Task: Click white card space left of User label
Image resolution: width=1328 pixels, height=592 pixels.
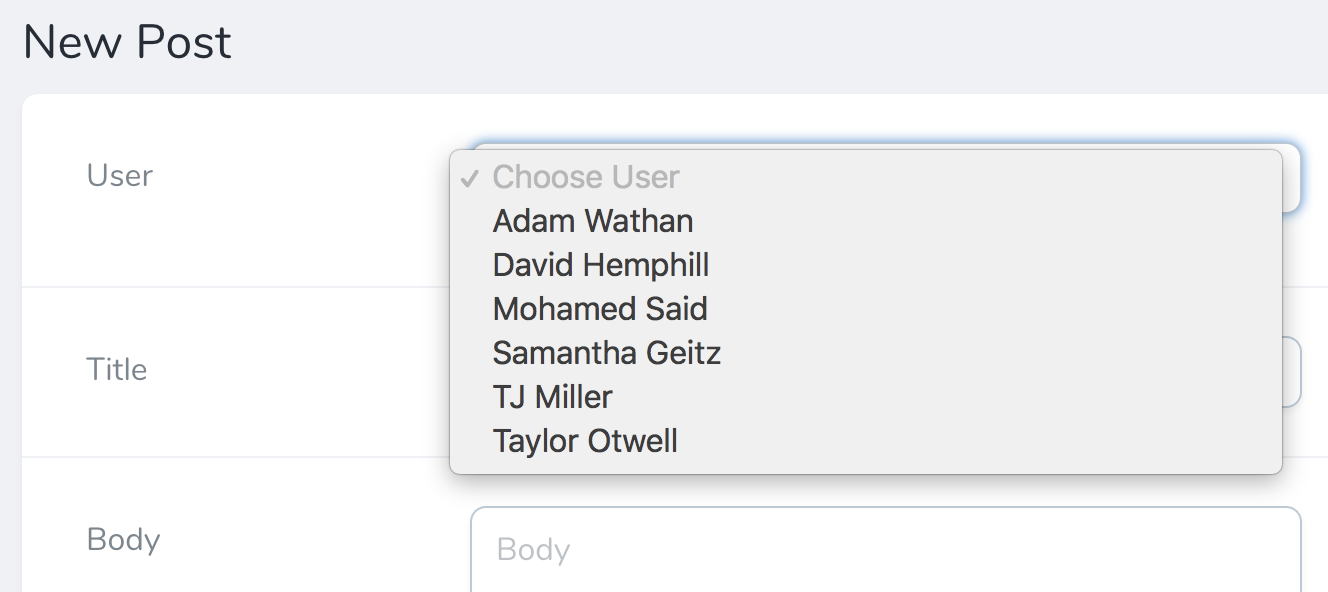Action: [52, 176]
